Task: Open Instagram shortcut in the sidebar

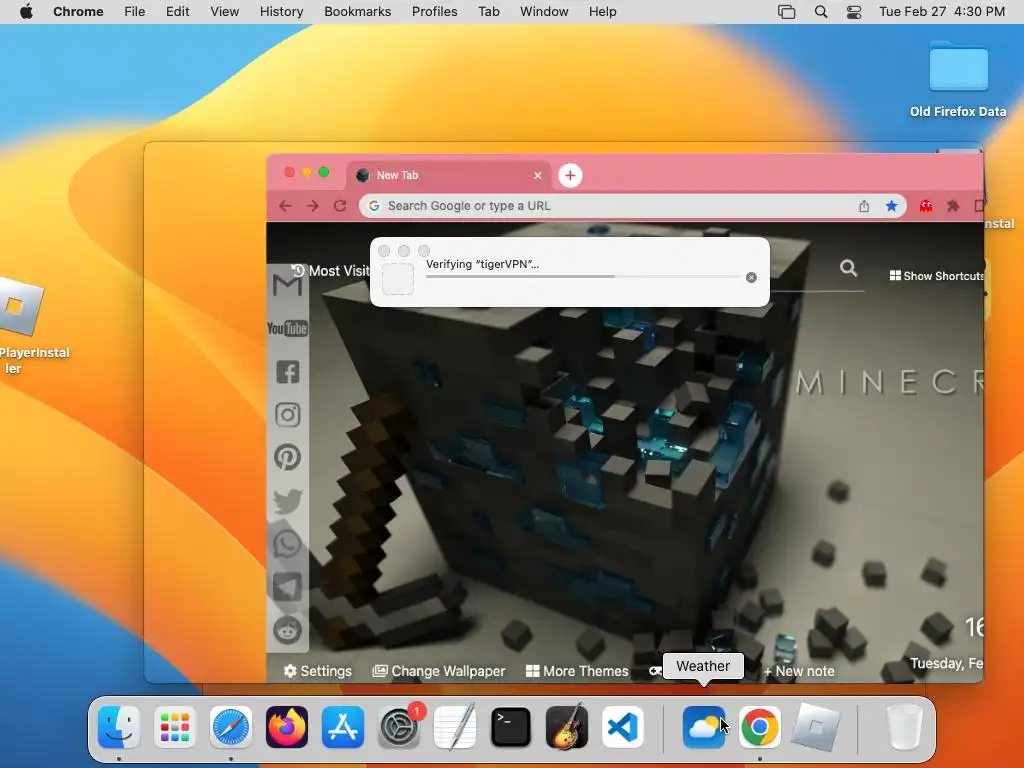Action: [287, 415]
